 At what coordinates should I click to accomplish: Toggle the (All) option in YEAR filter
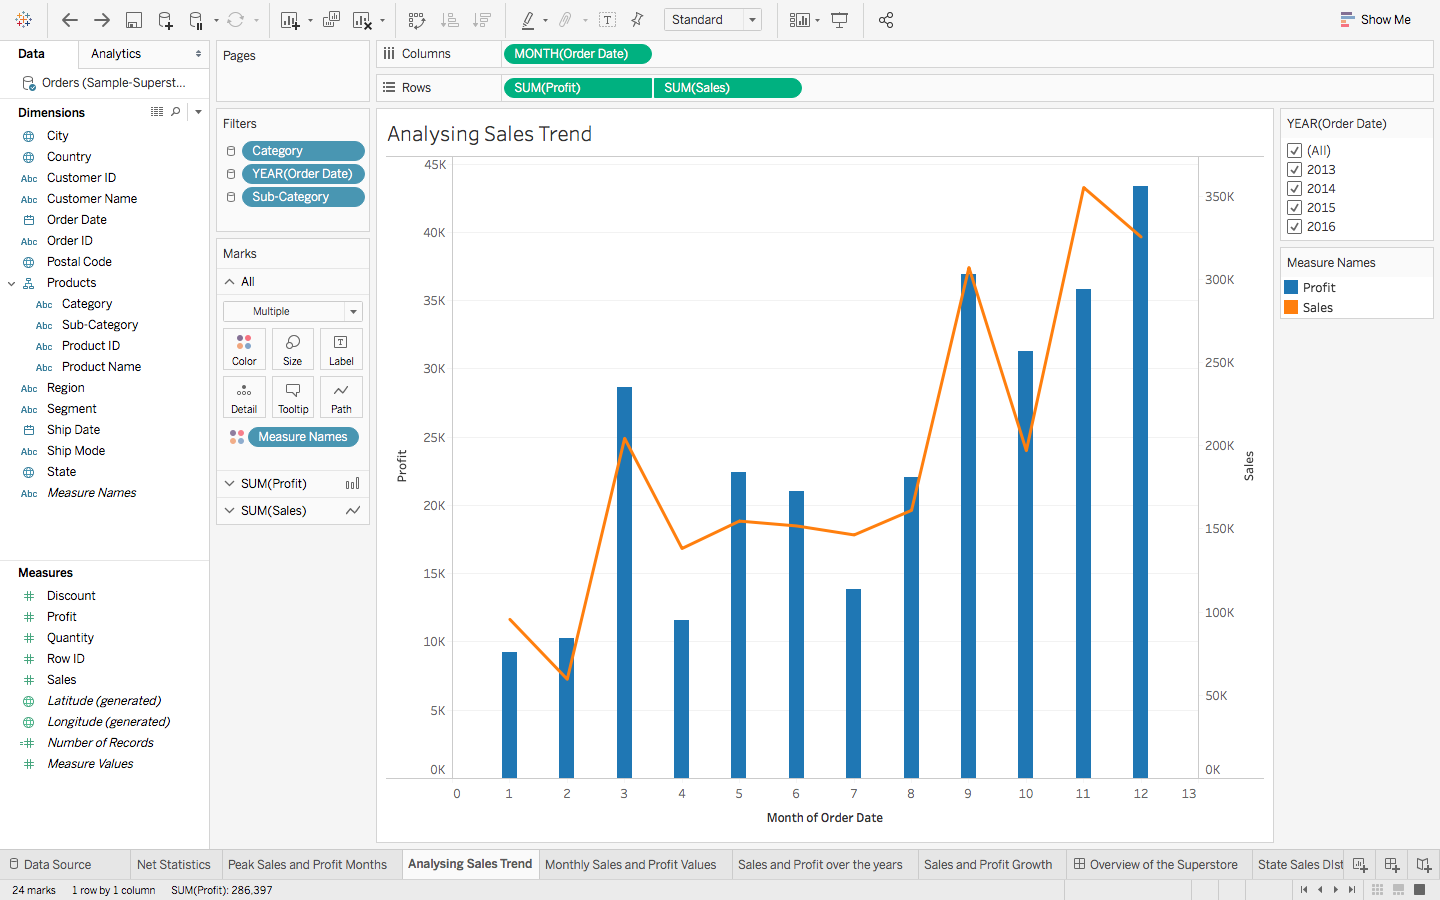click(1295, 150)
